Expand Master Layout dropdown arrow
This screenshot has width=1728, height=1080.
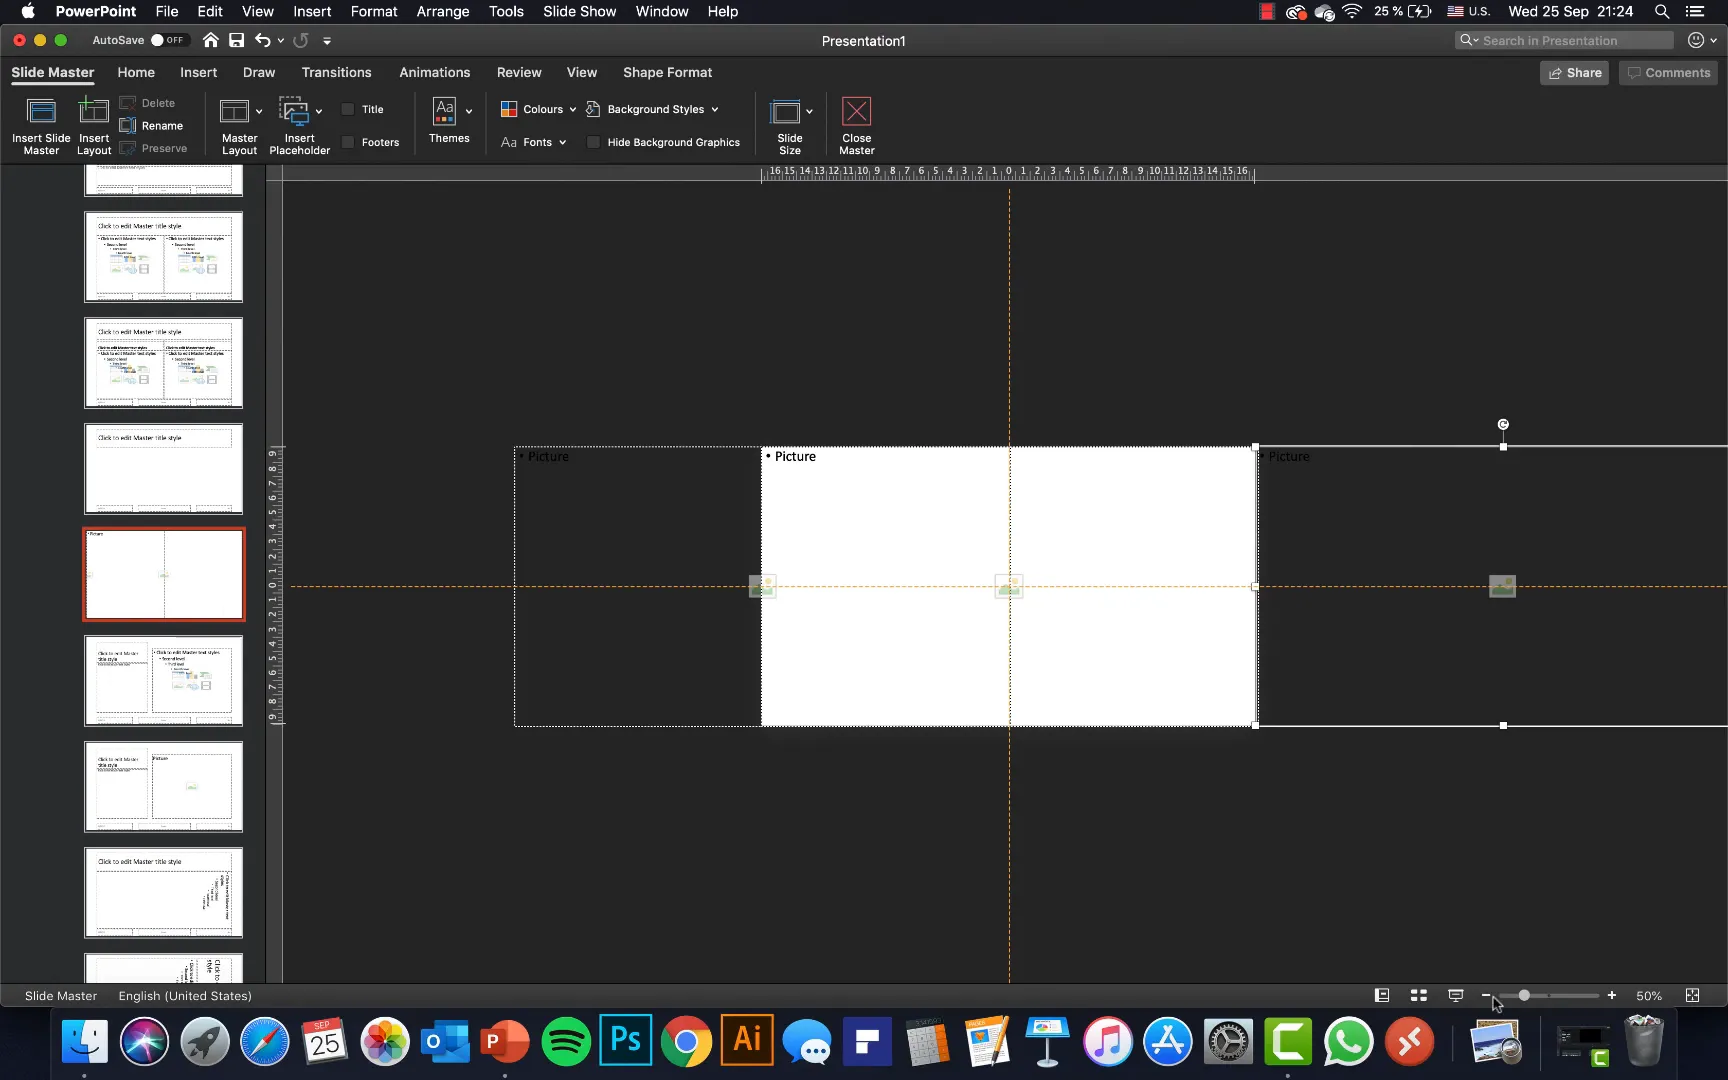[x=259, y=111]
